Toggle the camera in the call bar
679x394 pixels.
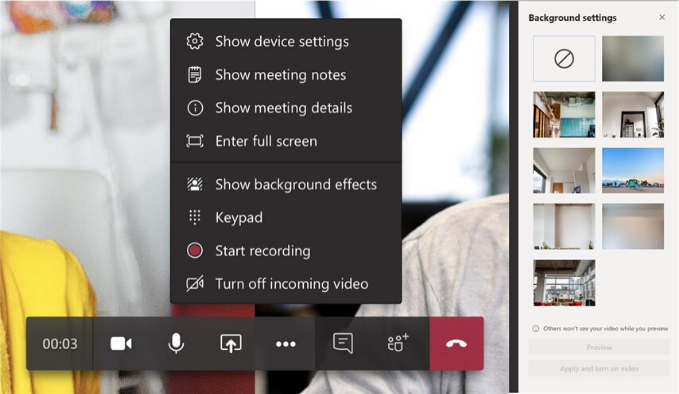[x=121, y=344]
